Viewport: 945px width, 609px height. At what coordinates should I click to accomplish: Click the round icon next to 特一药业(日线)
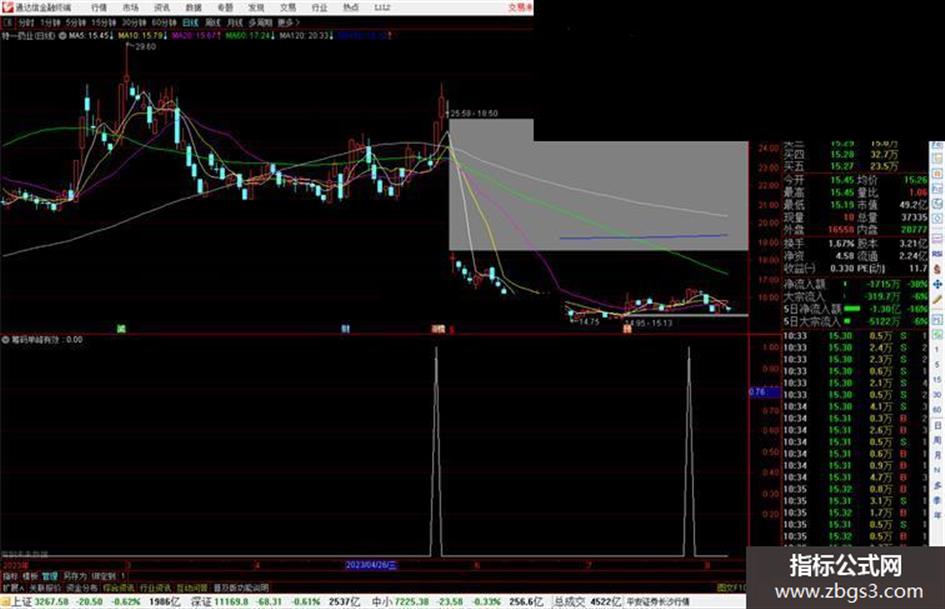[62, 36]
